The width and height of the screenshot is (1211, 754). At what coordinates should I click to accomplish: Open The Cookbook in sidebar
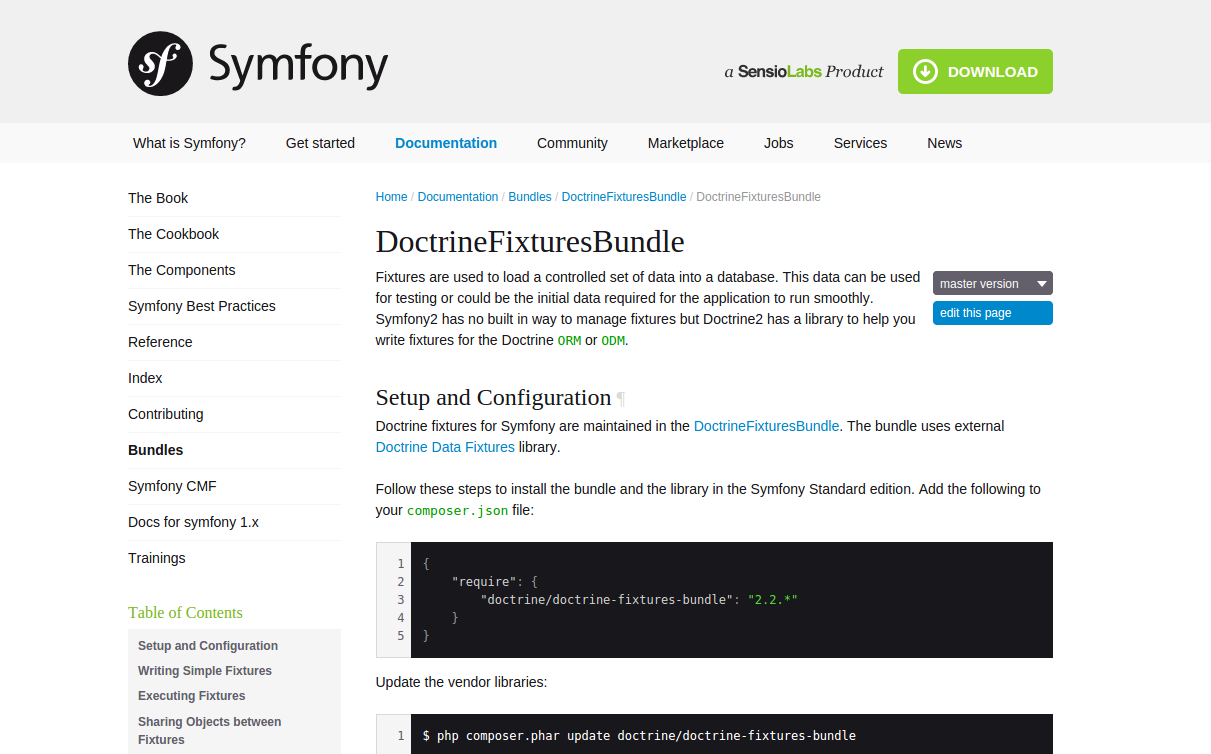click(x=173, y=234)
